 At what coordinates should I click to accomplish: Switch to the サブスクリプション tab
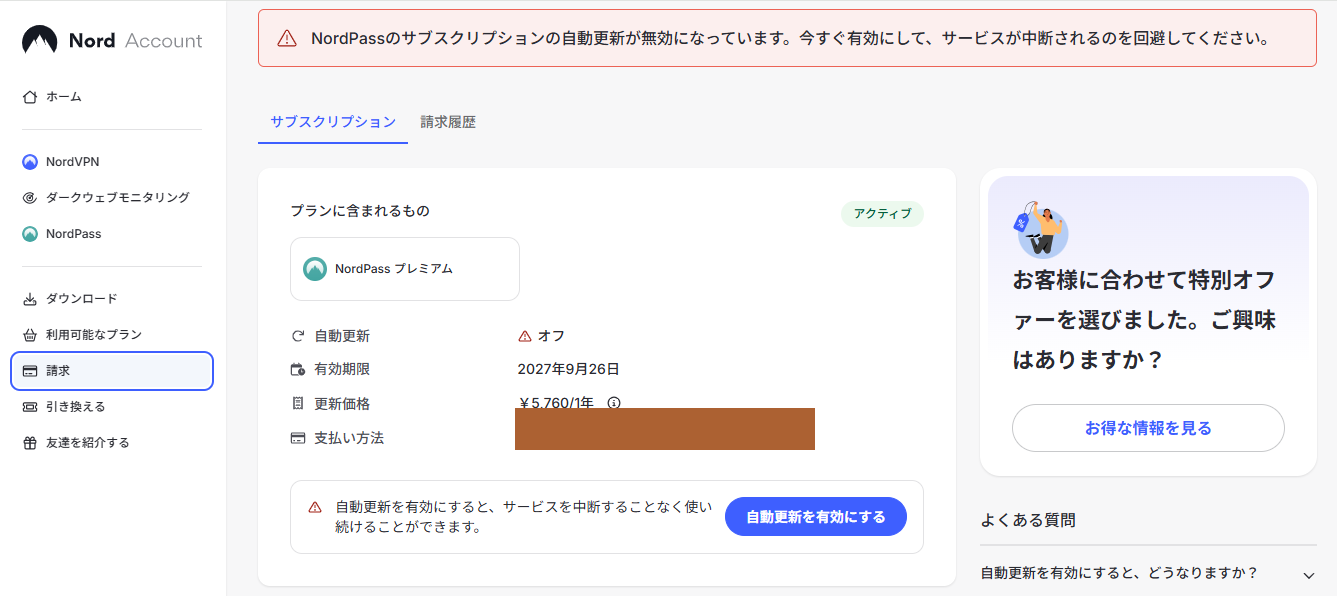click(333, 122)
